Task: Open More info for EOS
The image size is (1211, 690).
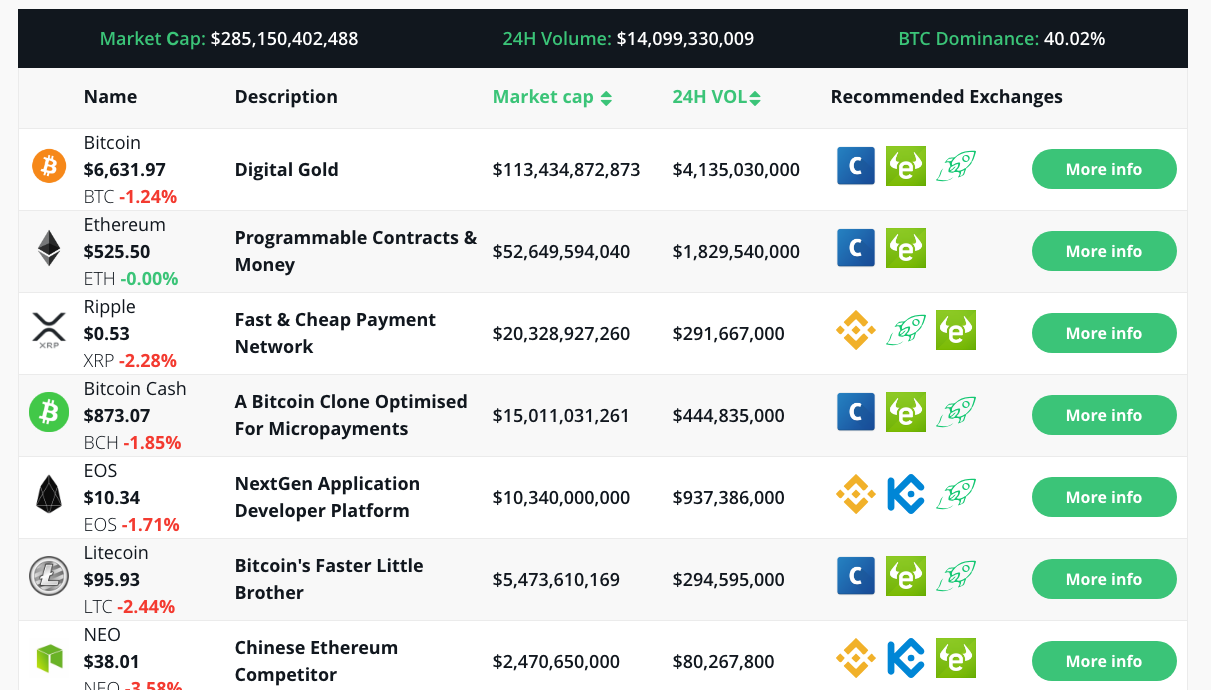Action: click(x=1104, y=497)
